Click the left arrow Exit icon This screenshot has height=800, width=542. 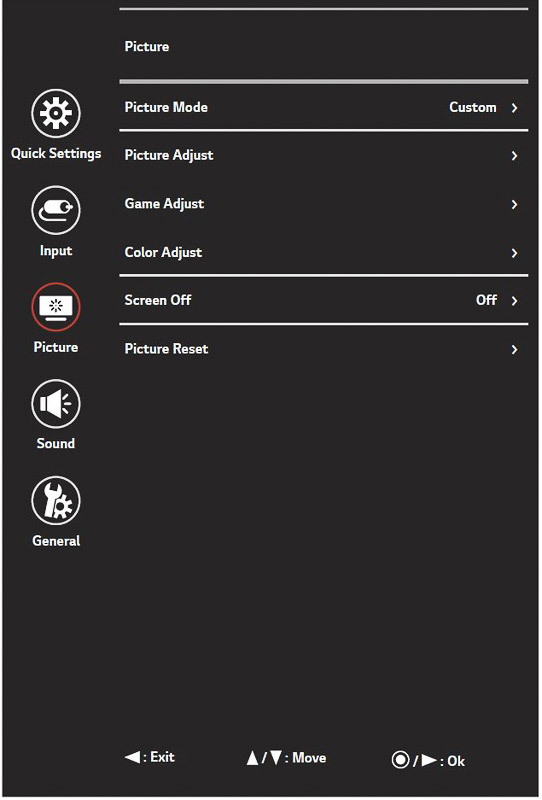coord(132,757)
